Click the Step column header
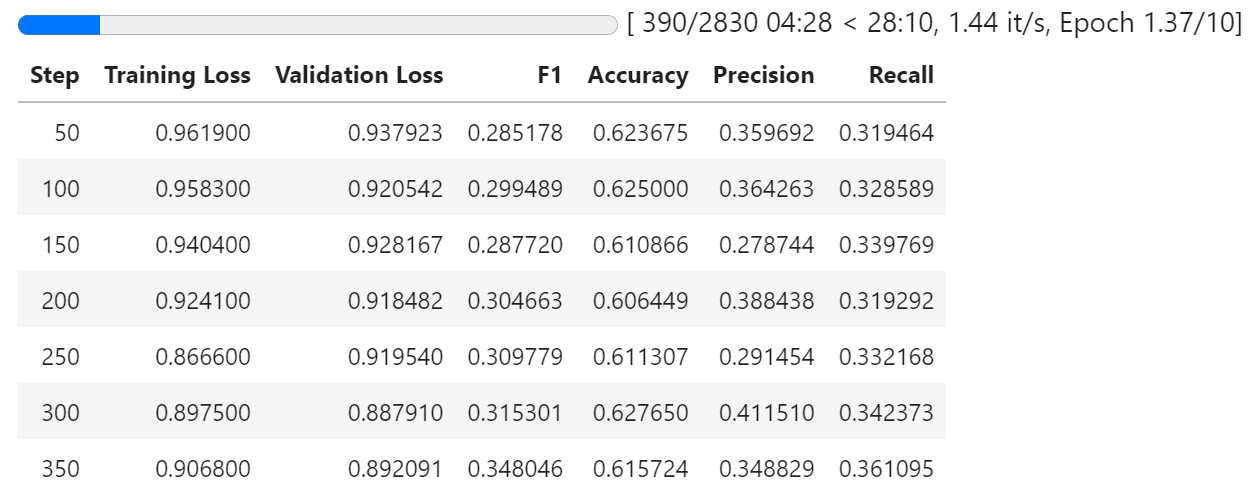Image resolution: width=1251 pixels, height=503 pixels. coord(55,75)
